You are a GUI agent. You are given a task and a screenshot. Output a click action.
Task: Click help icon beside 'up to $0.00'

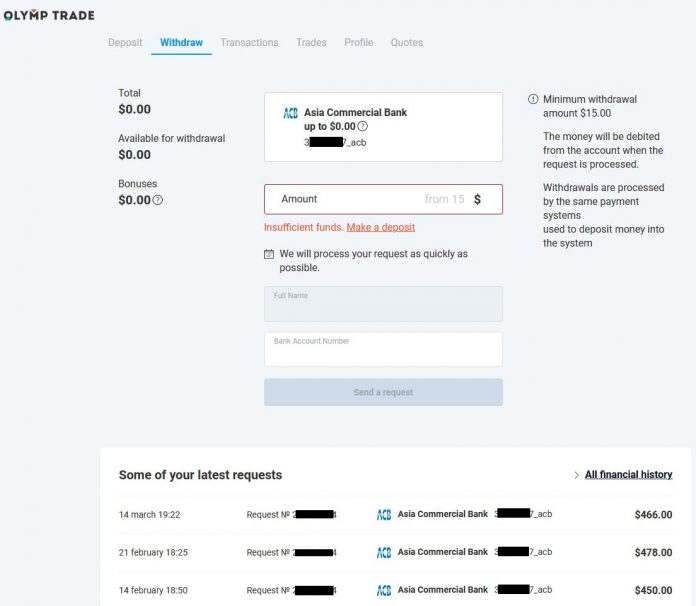pos(363,127)
